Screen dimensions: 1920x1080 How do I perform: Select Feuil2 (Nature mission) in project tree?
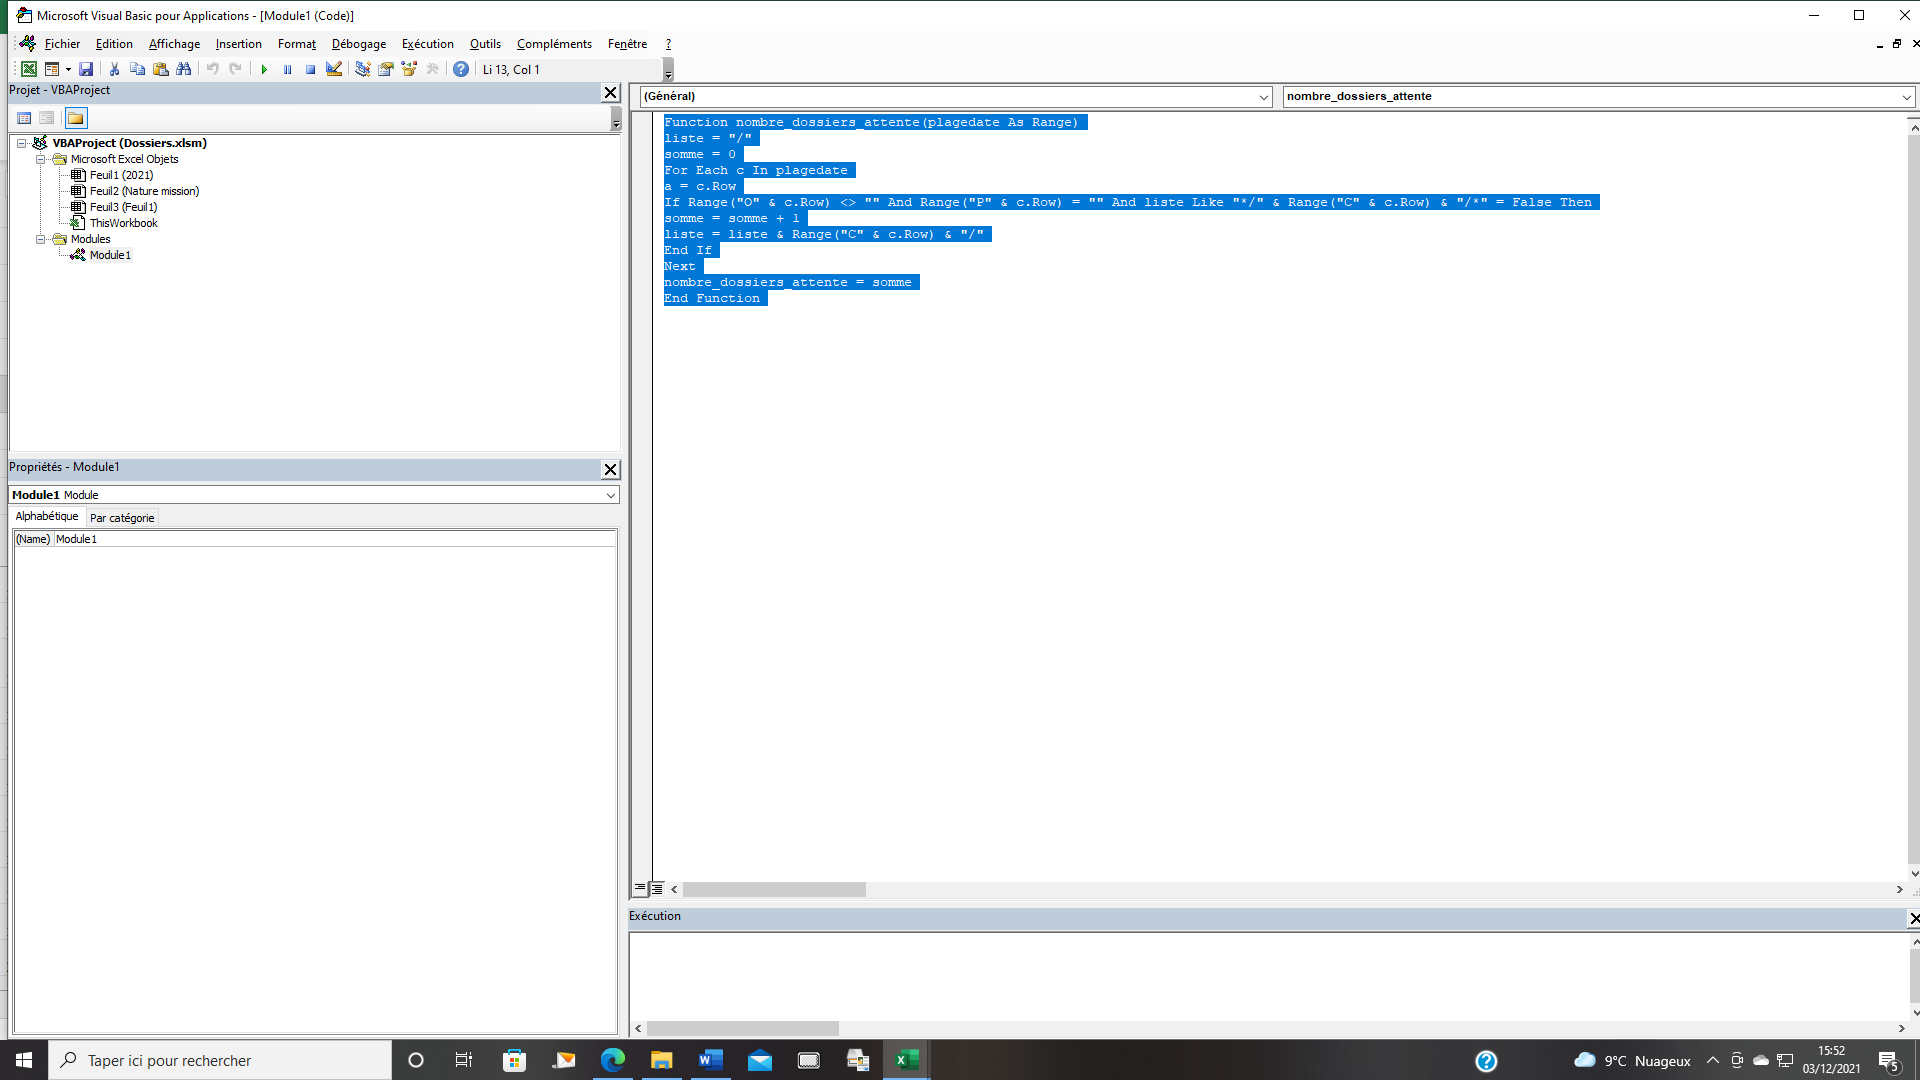[x=144, y=191]
